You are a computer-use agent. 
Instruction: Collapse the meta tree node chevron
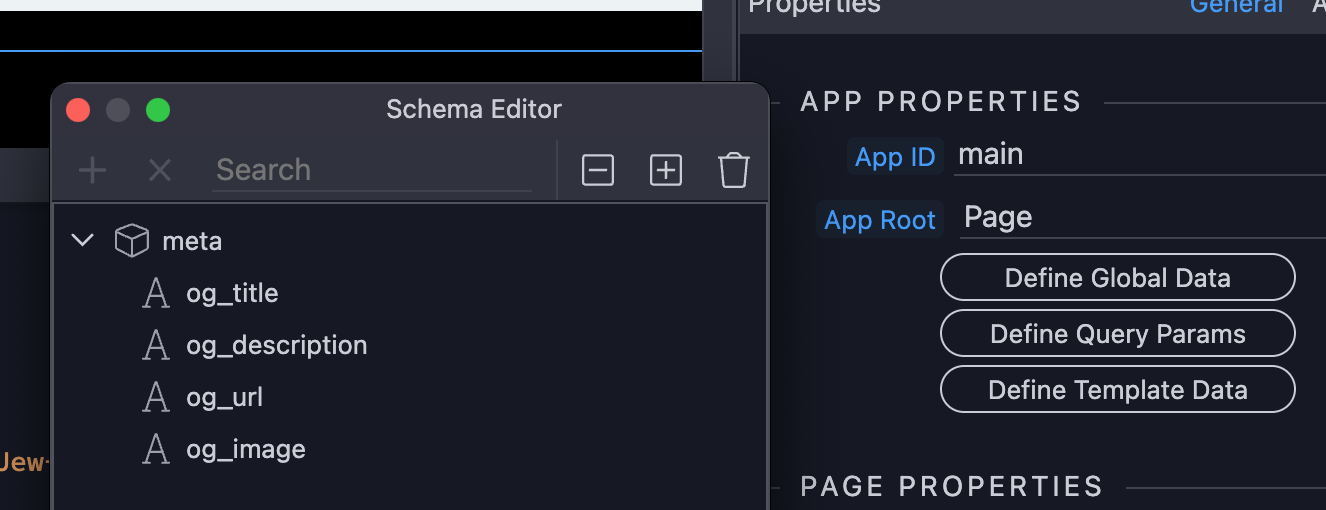[x=84, y=241]
